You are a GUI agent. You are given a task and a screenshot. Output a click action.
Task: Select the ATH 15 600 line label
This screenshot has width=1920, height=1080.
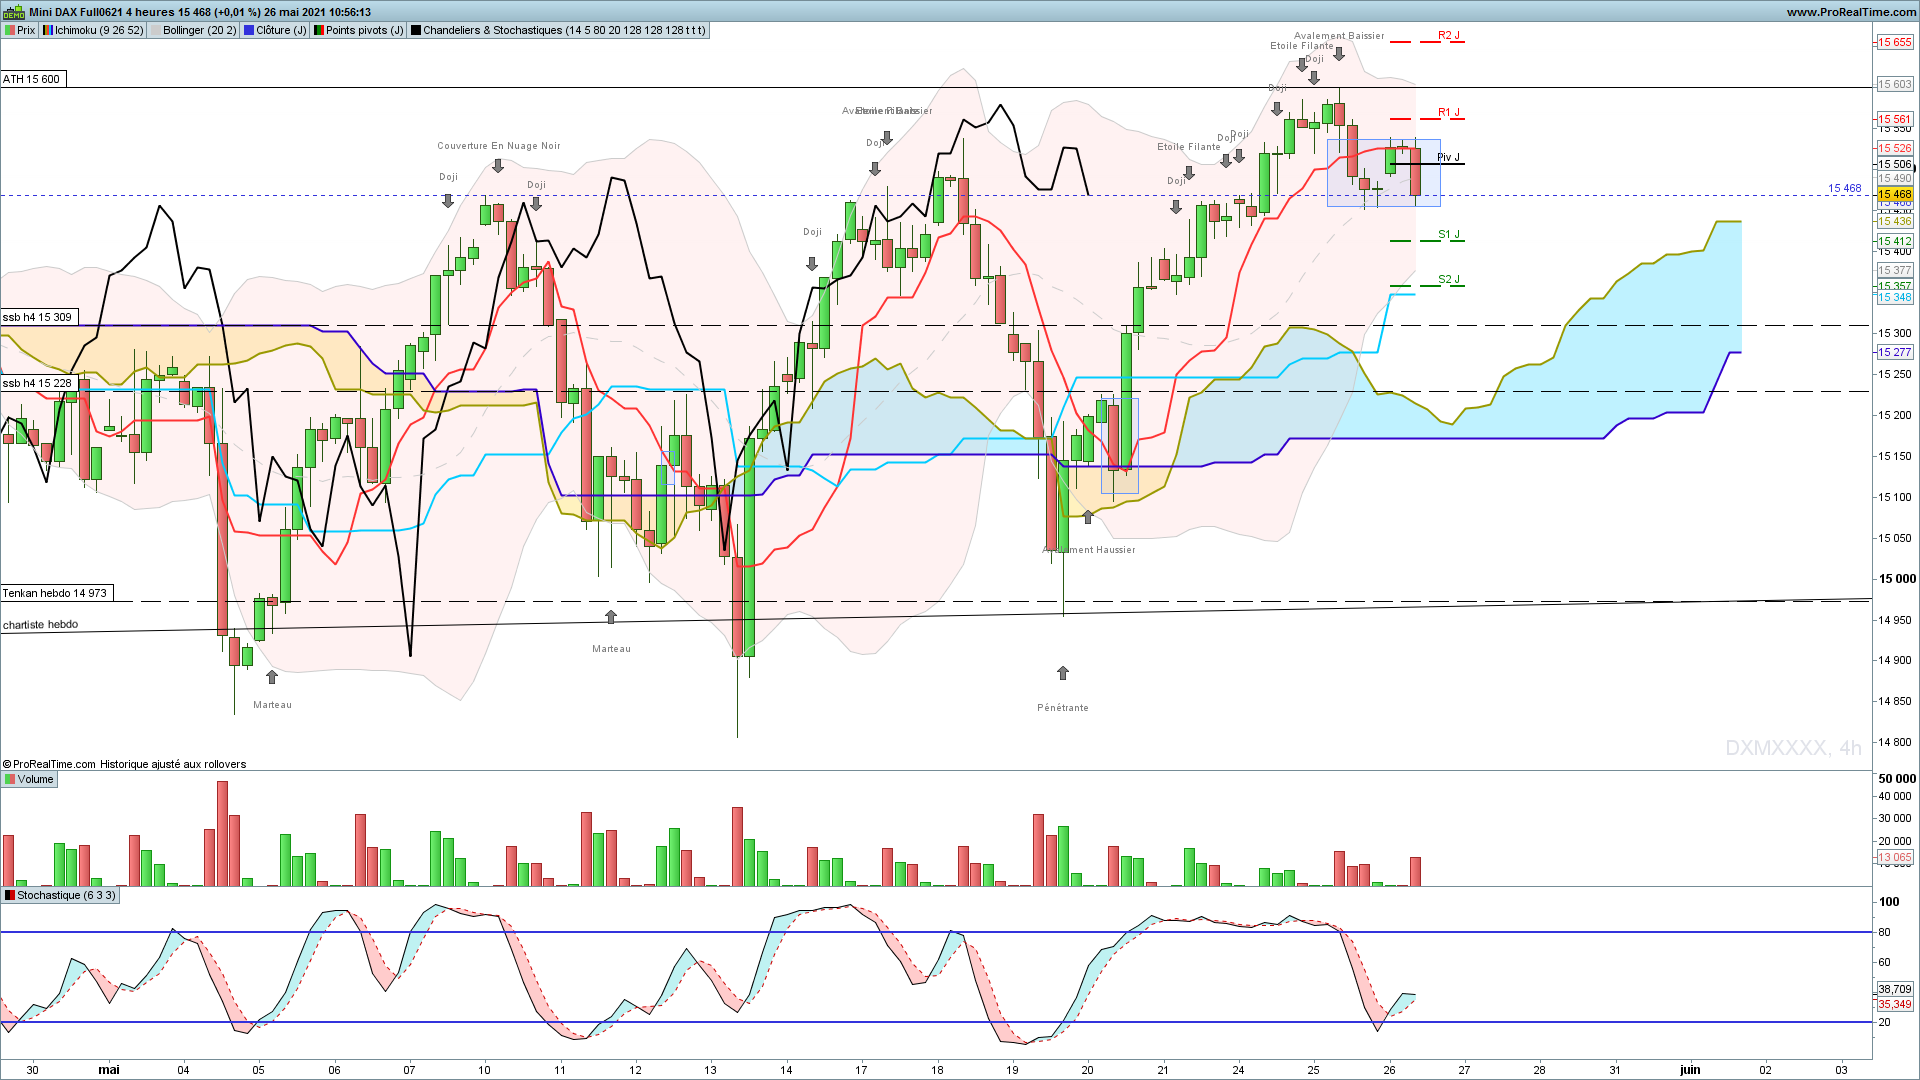pyautogui.click(x=33, y=79)
